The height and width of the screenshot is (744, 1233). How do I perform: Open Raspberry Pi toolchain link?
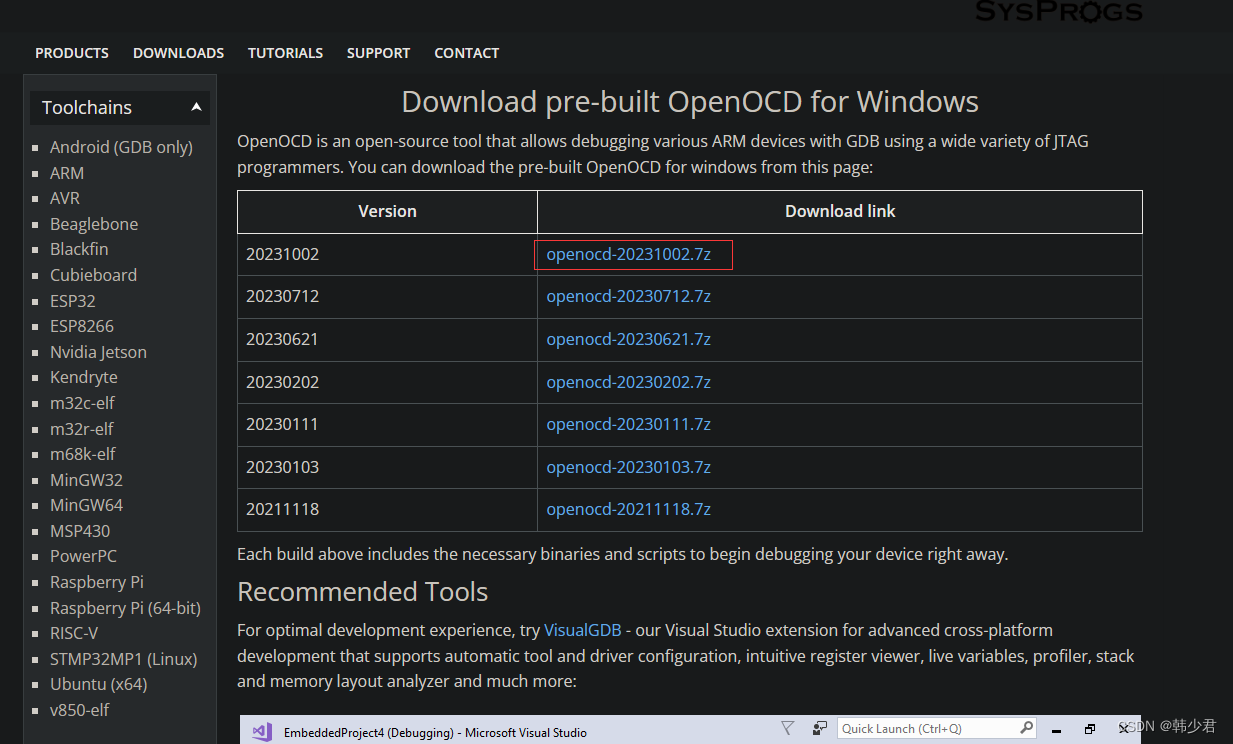click(97, 582)
